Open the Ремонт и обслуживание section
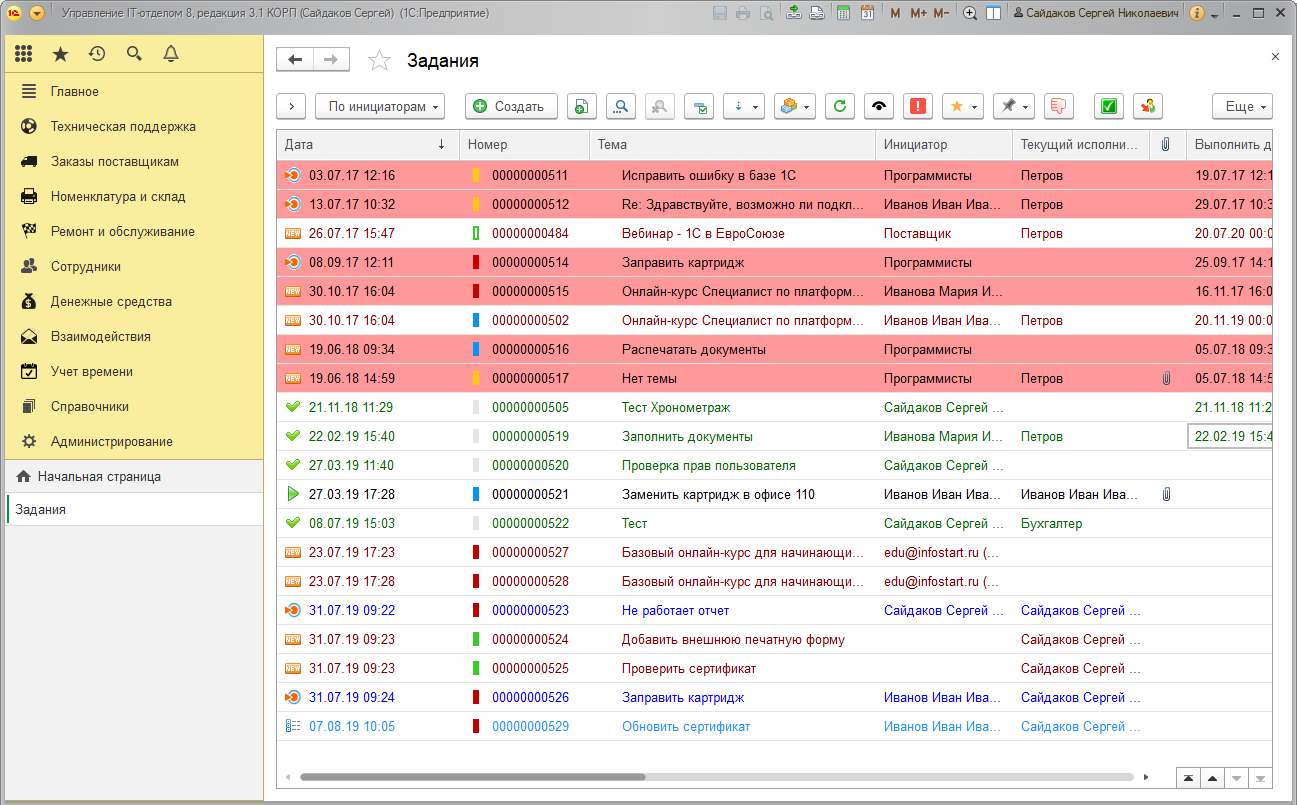The width and height of the screenshot is (1297, 805). coord(133,231)
